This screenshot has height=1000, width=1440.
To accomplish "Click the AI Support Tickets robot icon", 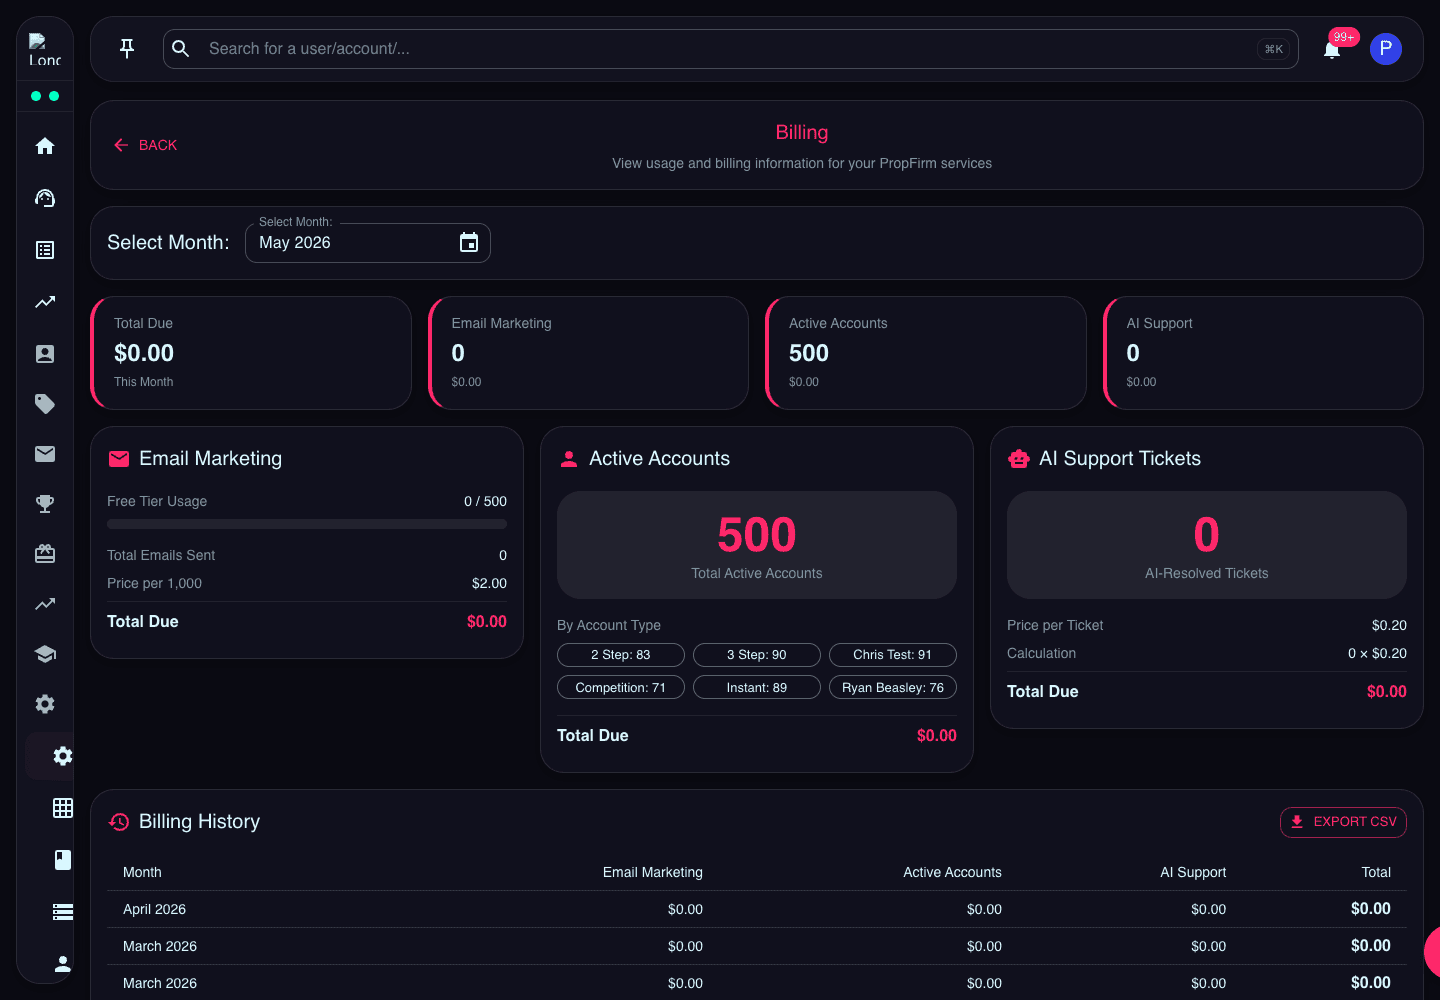I will pyautogui.click(x=1019, y=459).
